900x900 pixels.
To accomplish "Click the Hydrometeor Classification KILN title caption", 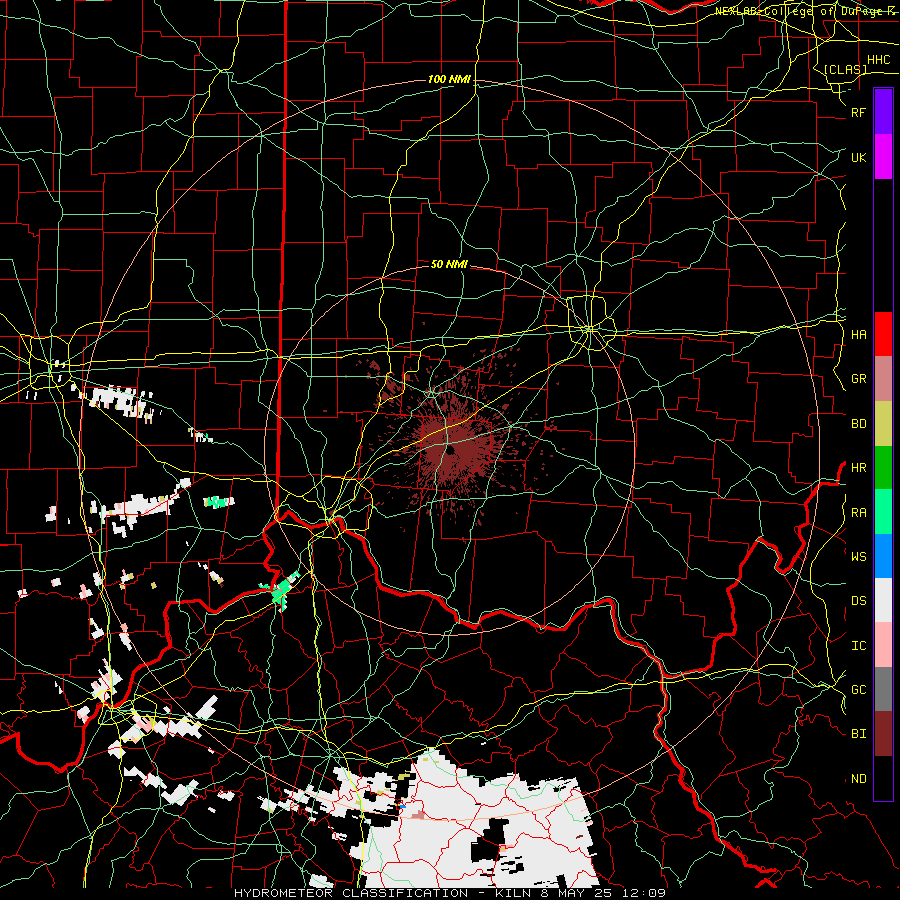I will click(x=450, y=893).
